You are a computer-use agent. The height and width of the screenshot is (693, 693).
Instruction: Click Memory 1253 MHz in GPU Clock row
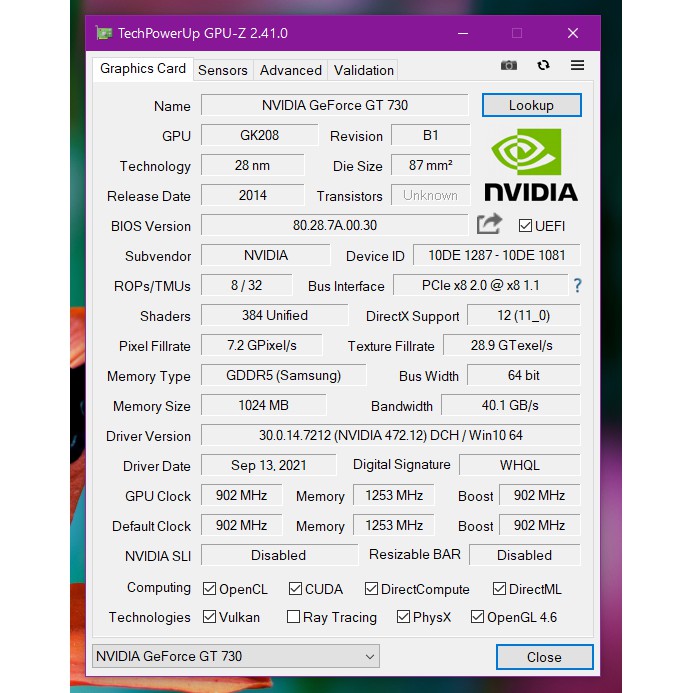(x=394, y=495)
